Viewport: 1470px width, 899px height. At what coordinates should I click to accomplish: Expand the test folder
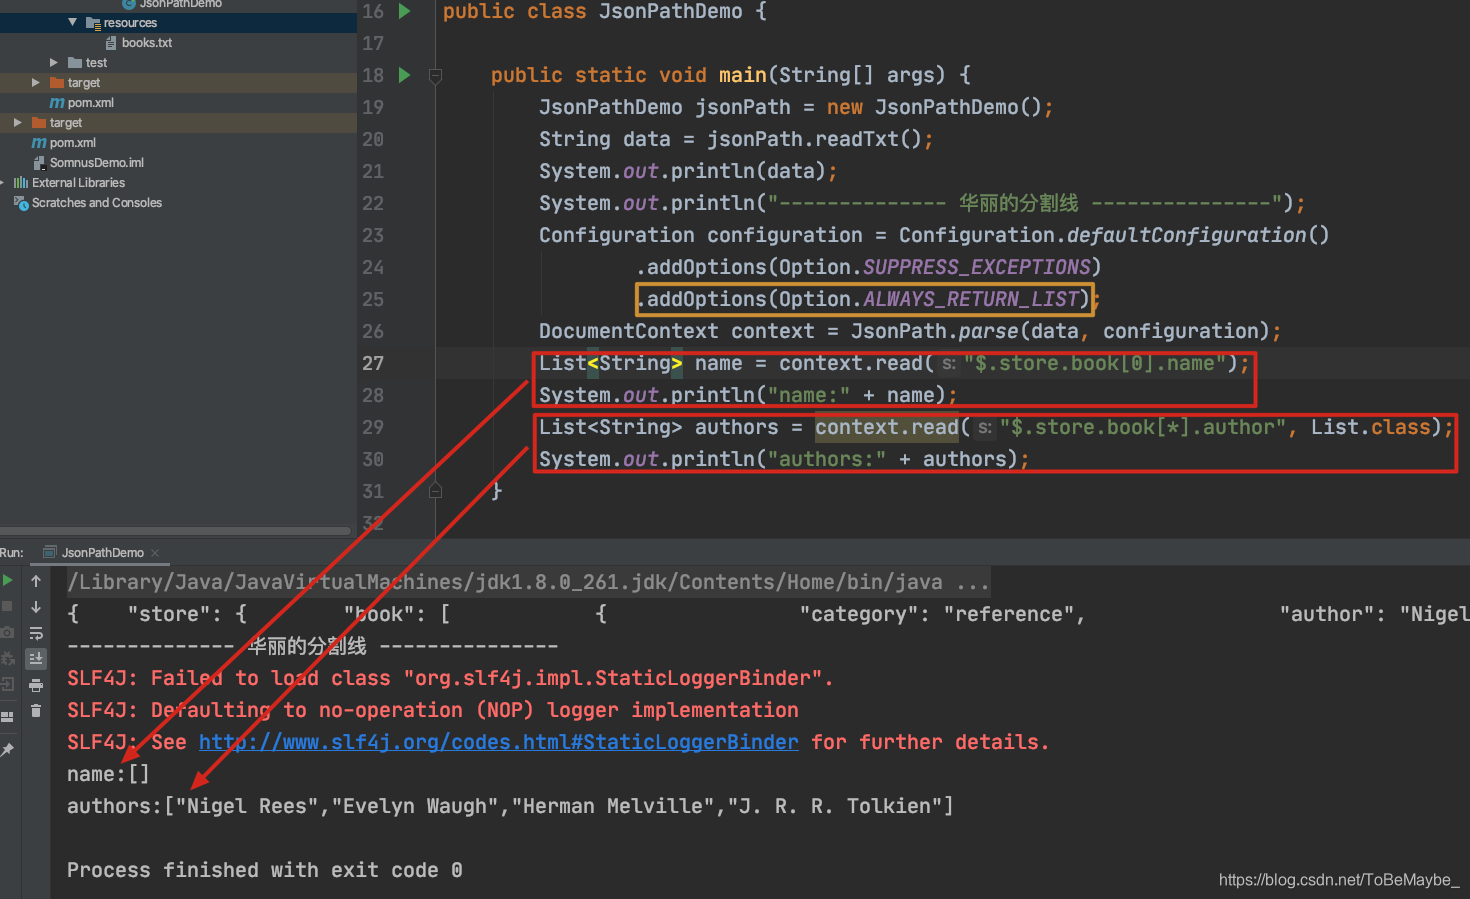(54, 62)
